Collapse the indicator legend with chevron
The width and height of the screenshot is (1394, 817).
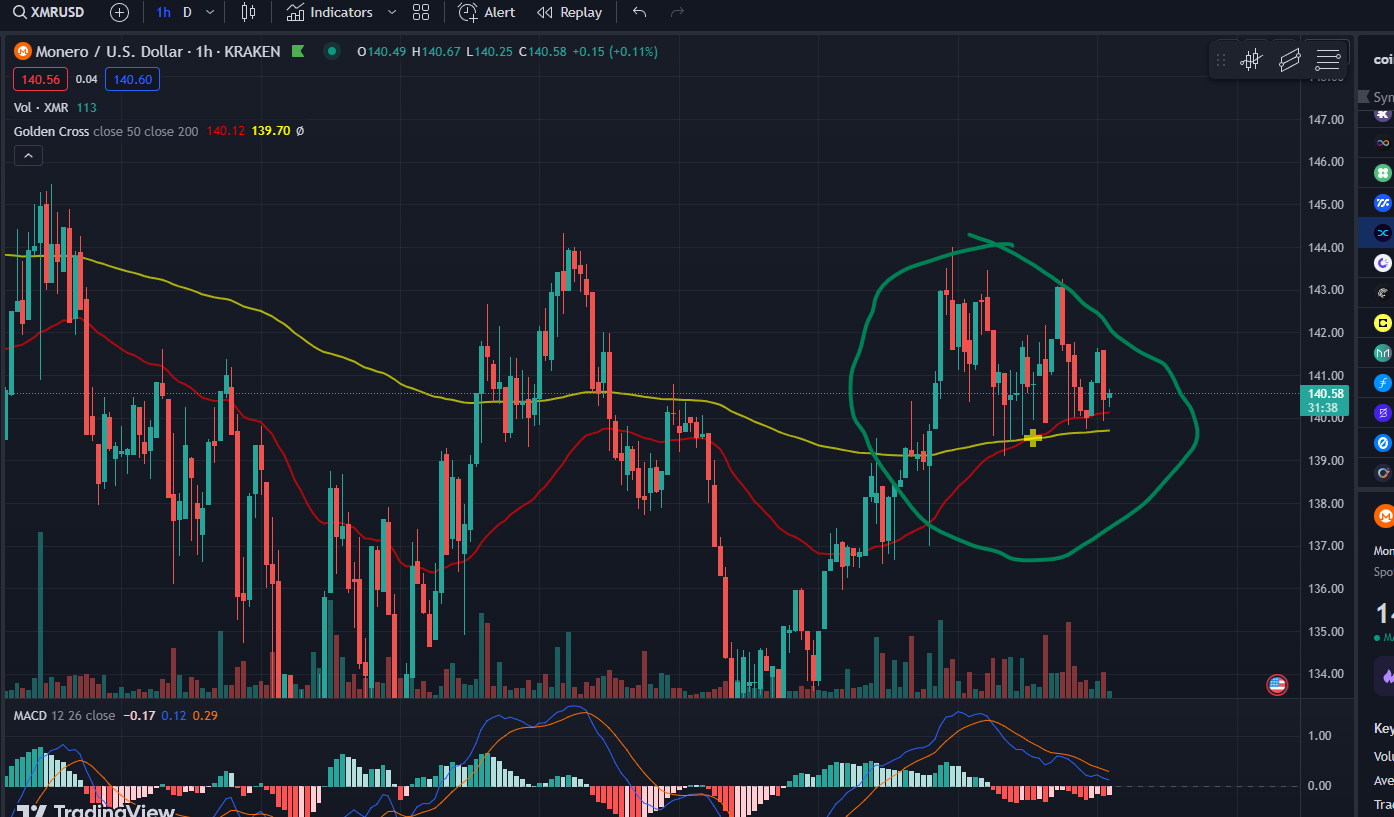click(28, 155)
